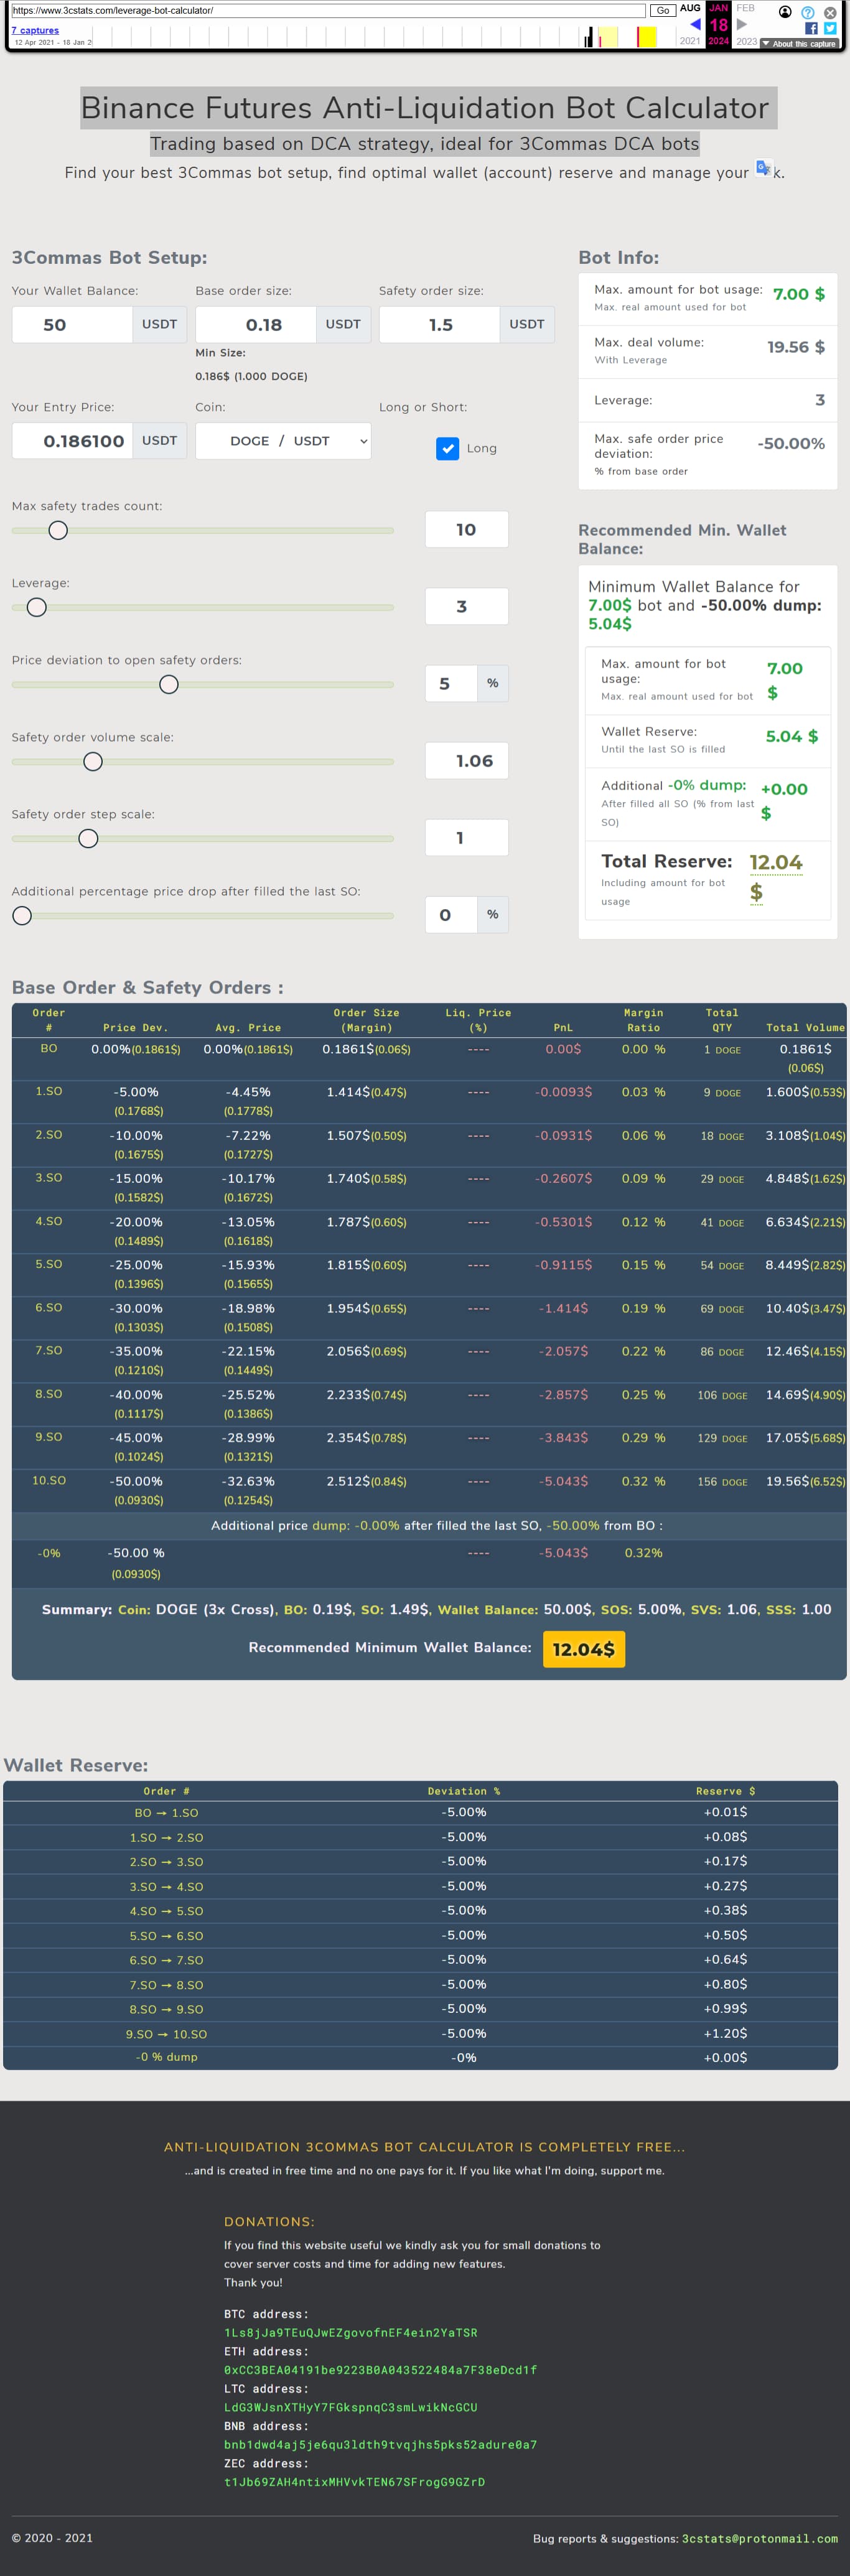This screenshot has width=850, height=2576.
Task: Click the Your Wallet Balance input field
Action: (x=72, y=325)
